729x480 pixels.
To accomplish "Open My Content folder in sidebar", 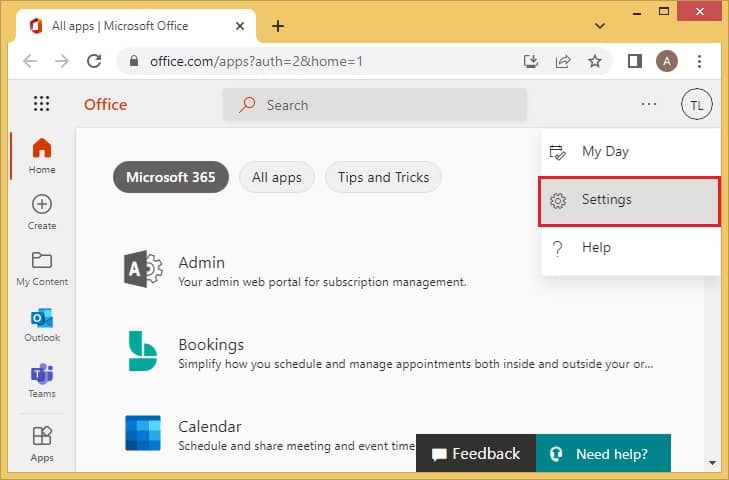I will point(42,268).
